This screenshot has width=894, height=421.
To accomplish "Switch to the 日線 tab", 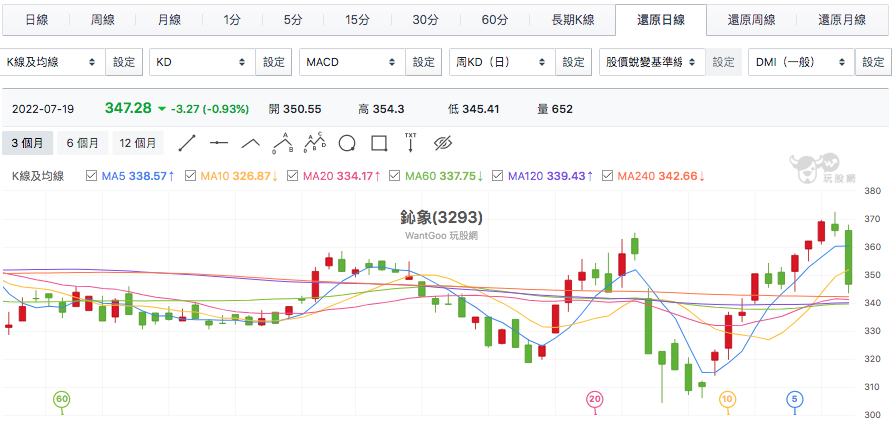I will point(36,20).
